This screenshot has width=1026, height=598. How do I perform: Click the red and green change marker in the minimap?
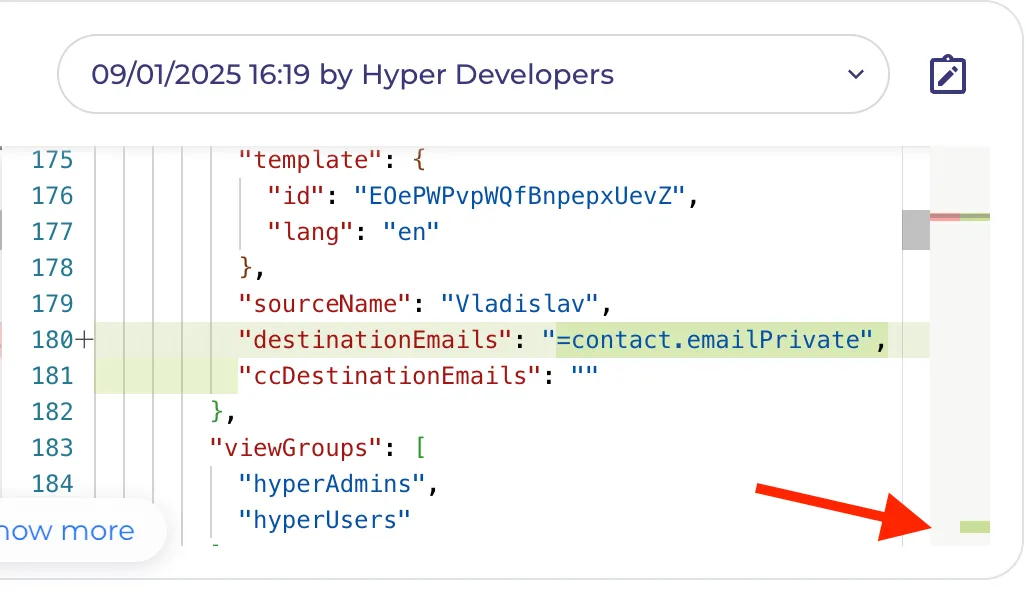(959, 217)
